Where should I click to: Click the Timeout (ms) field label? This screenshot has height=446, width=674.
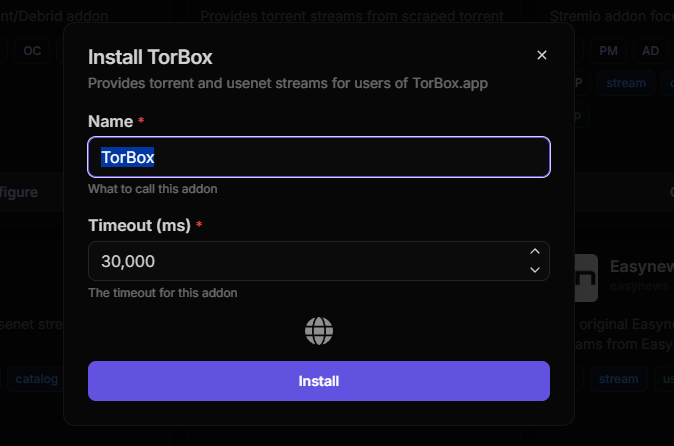coord(139,225)
